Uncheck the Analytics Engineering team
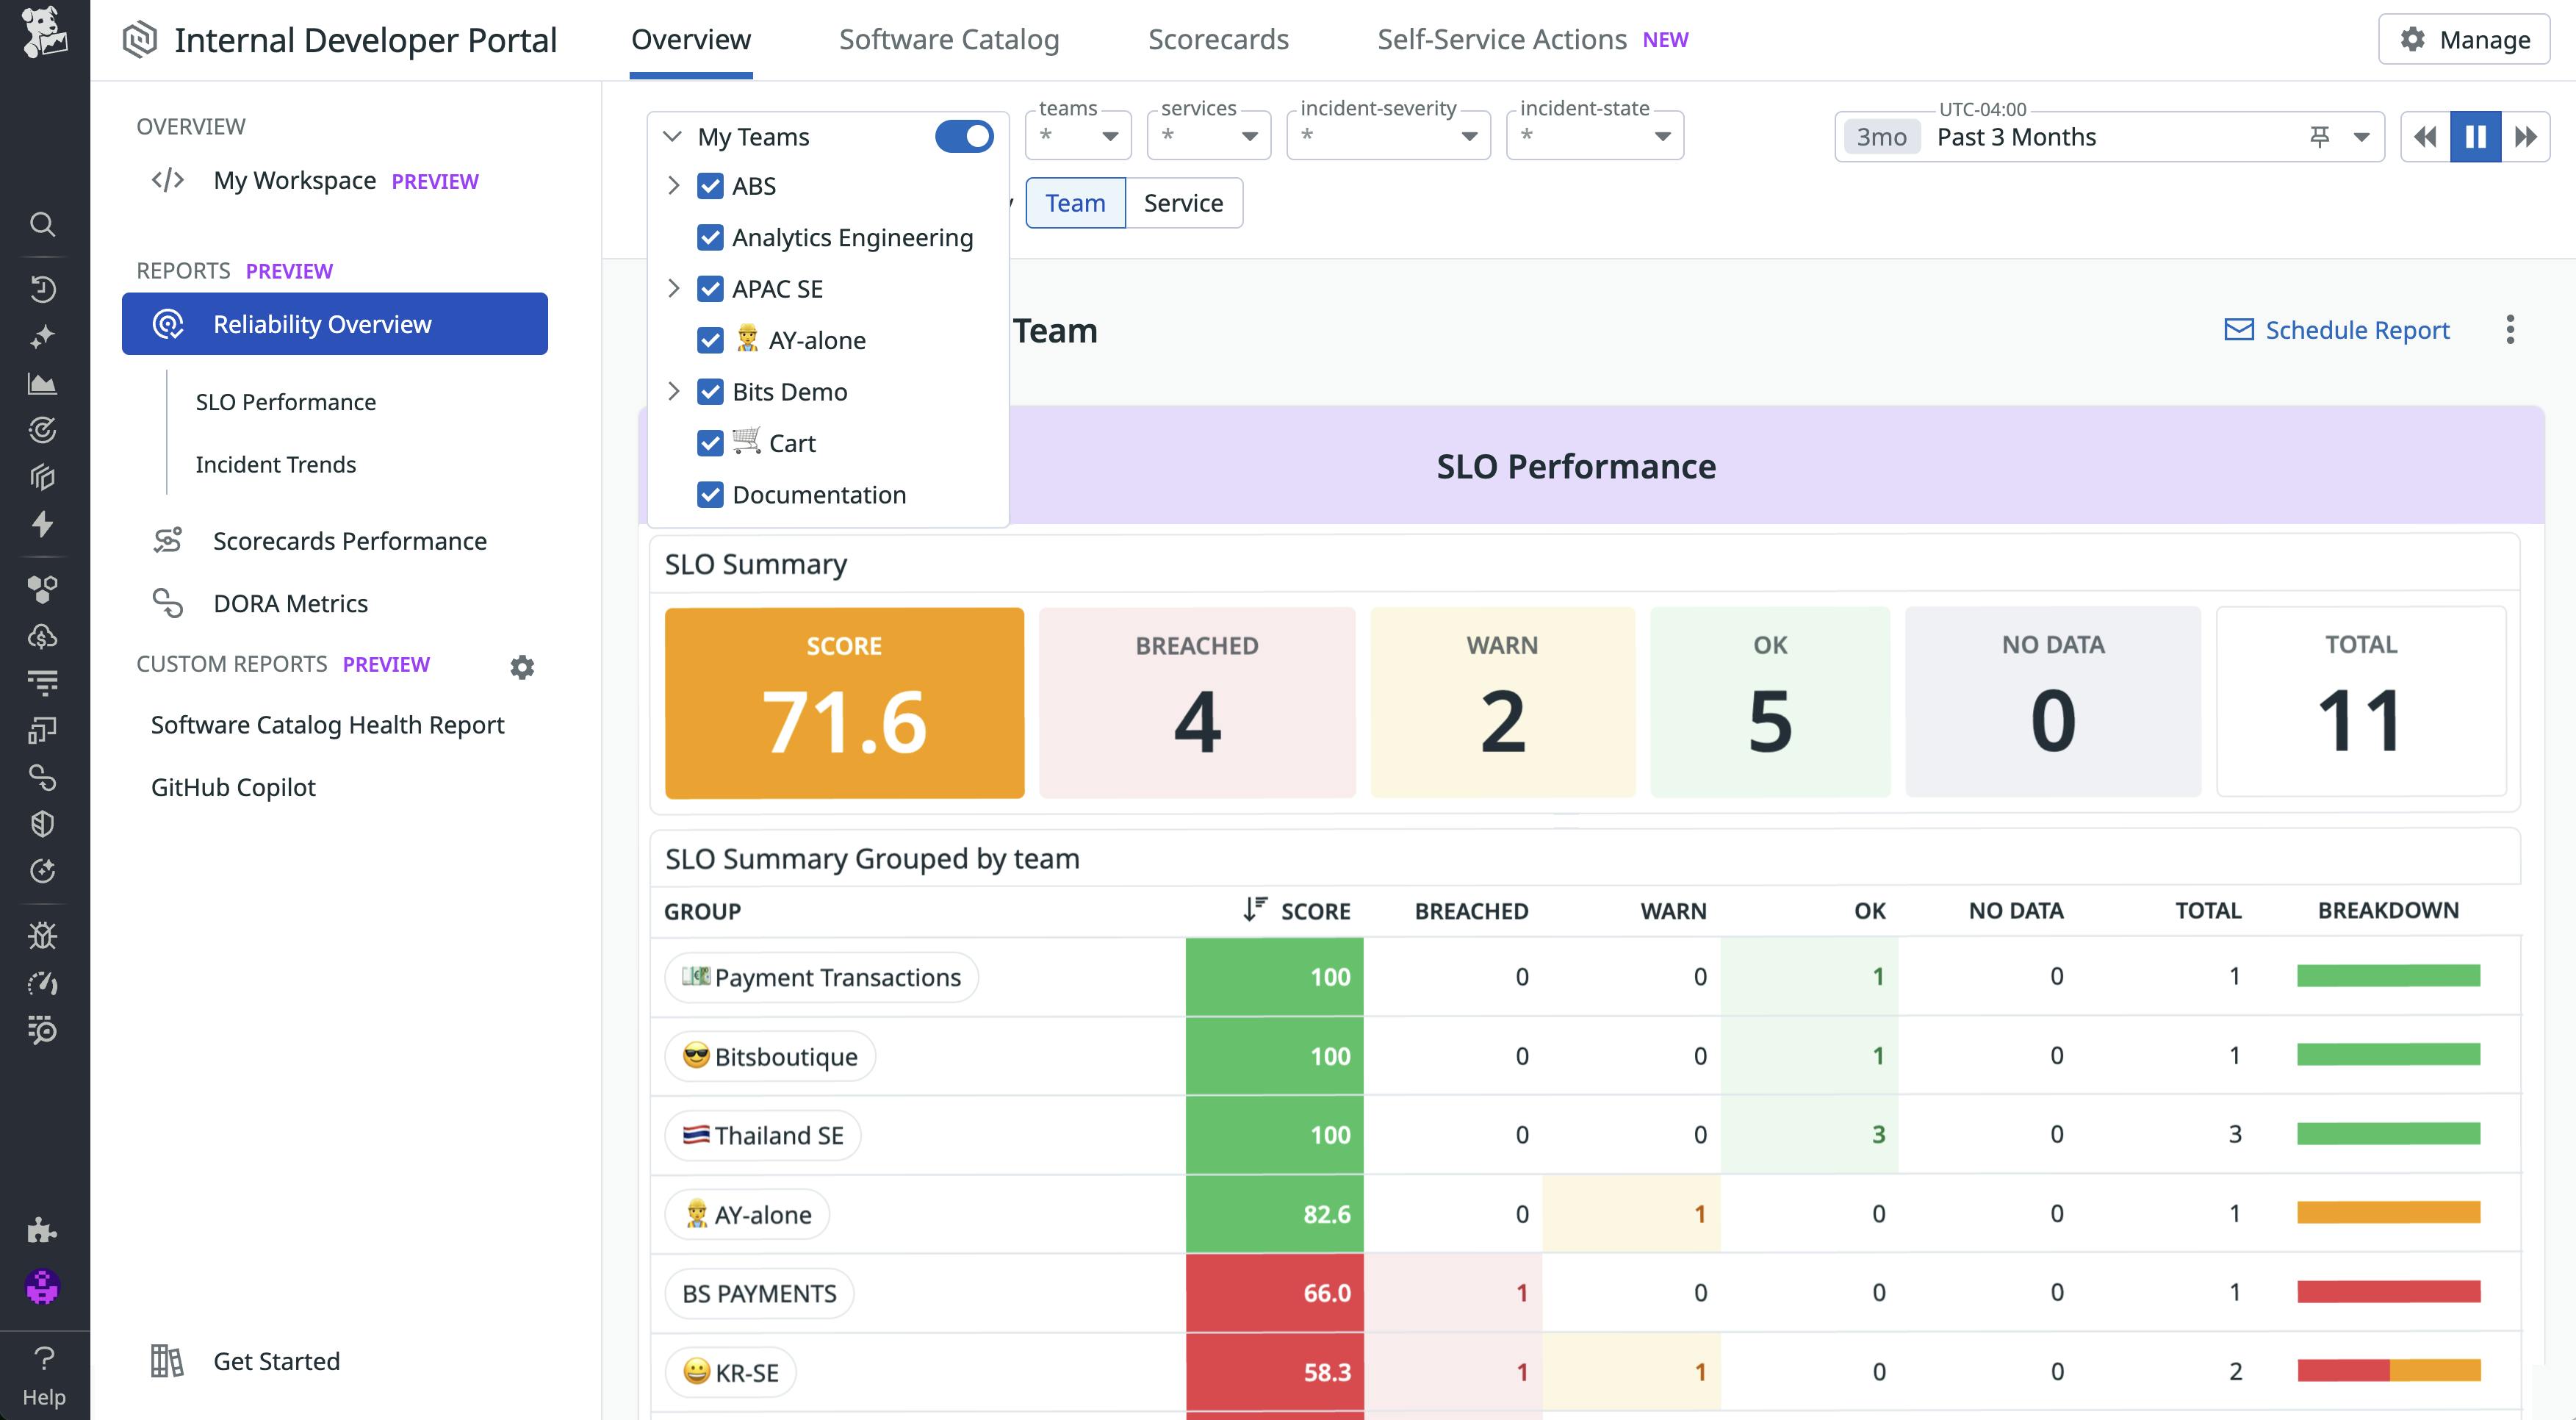Viewport: 2576px width, 1420px height. [710, 237]
